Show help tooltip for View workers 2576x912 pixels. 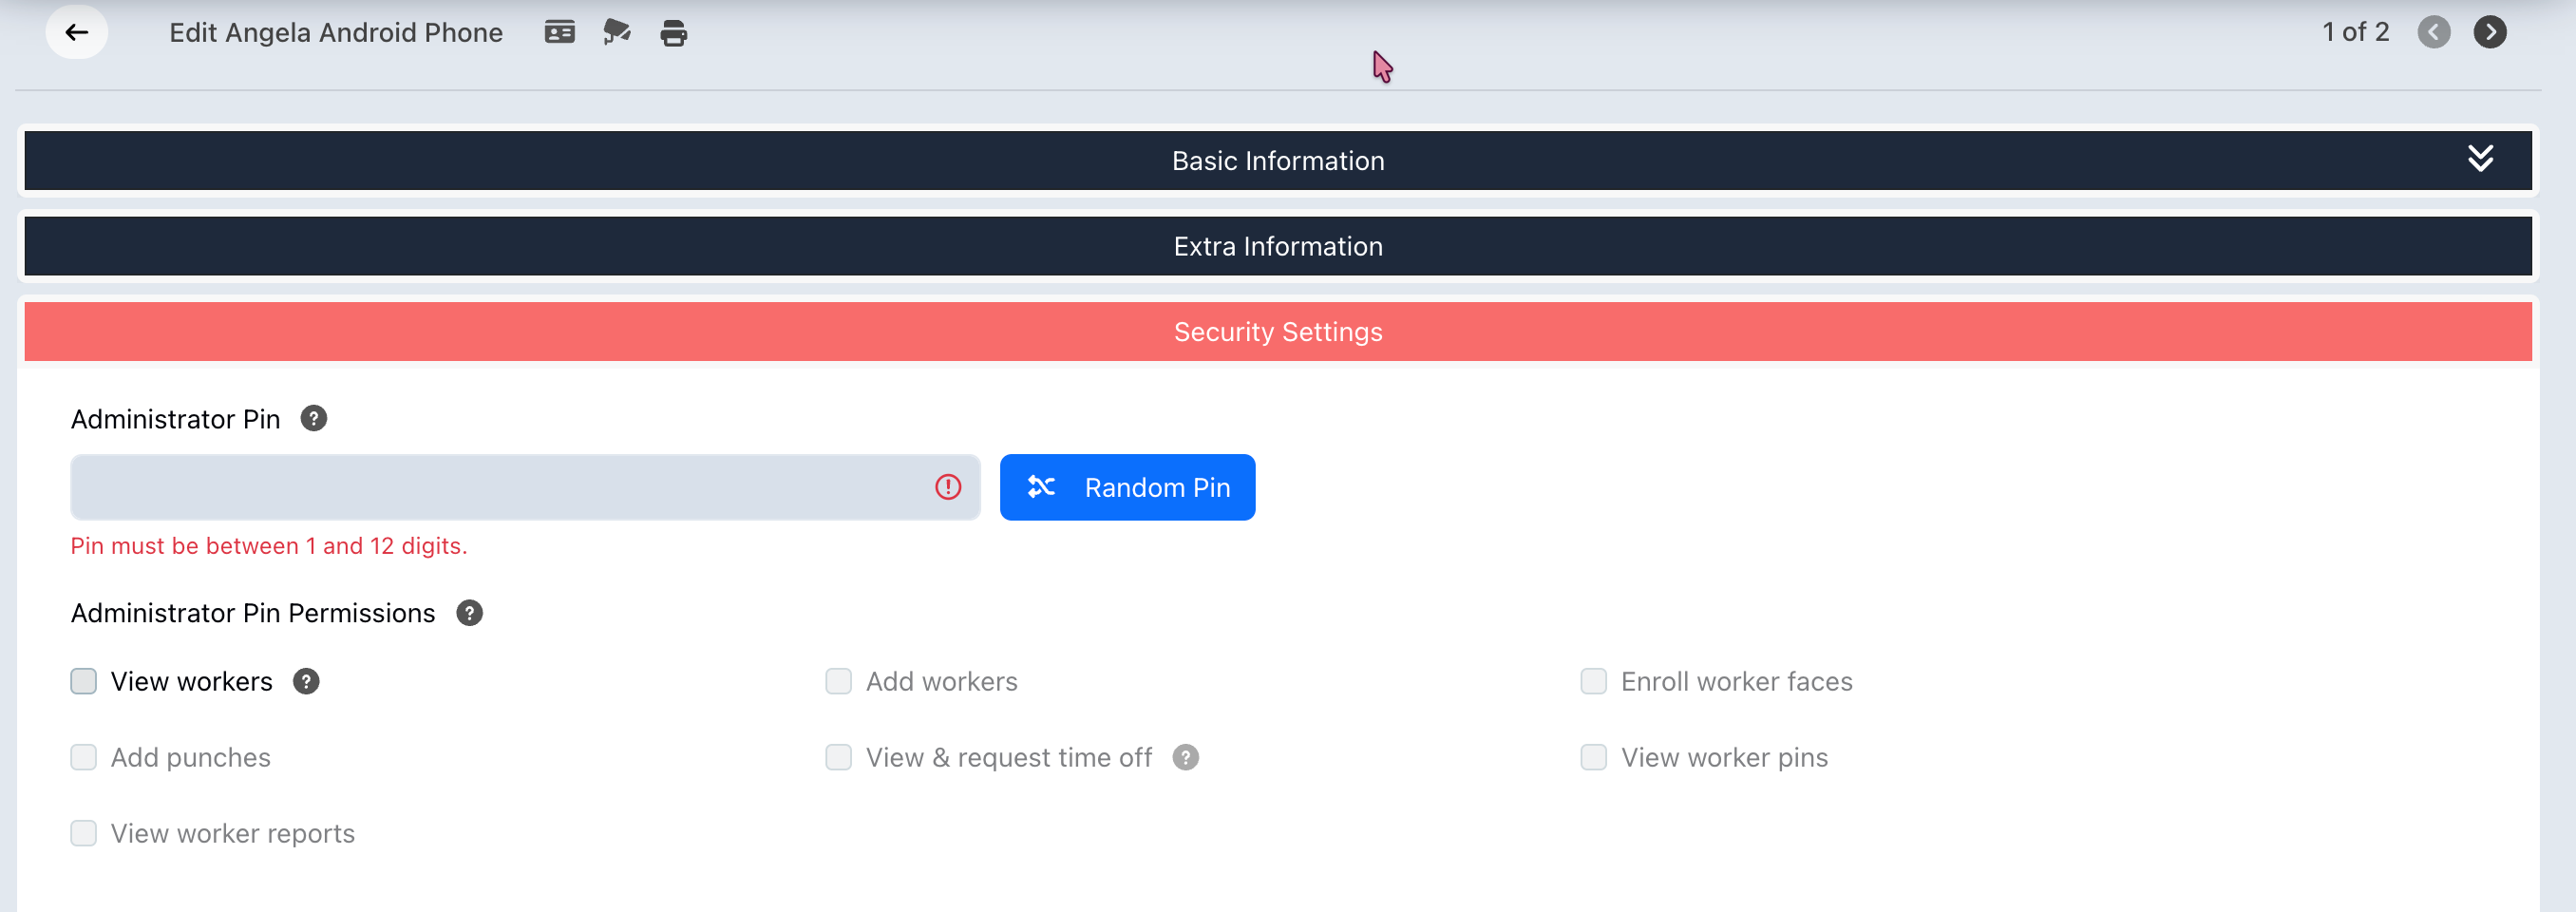[x=306, y=681]
